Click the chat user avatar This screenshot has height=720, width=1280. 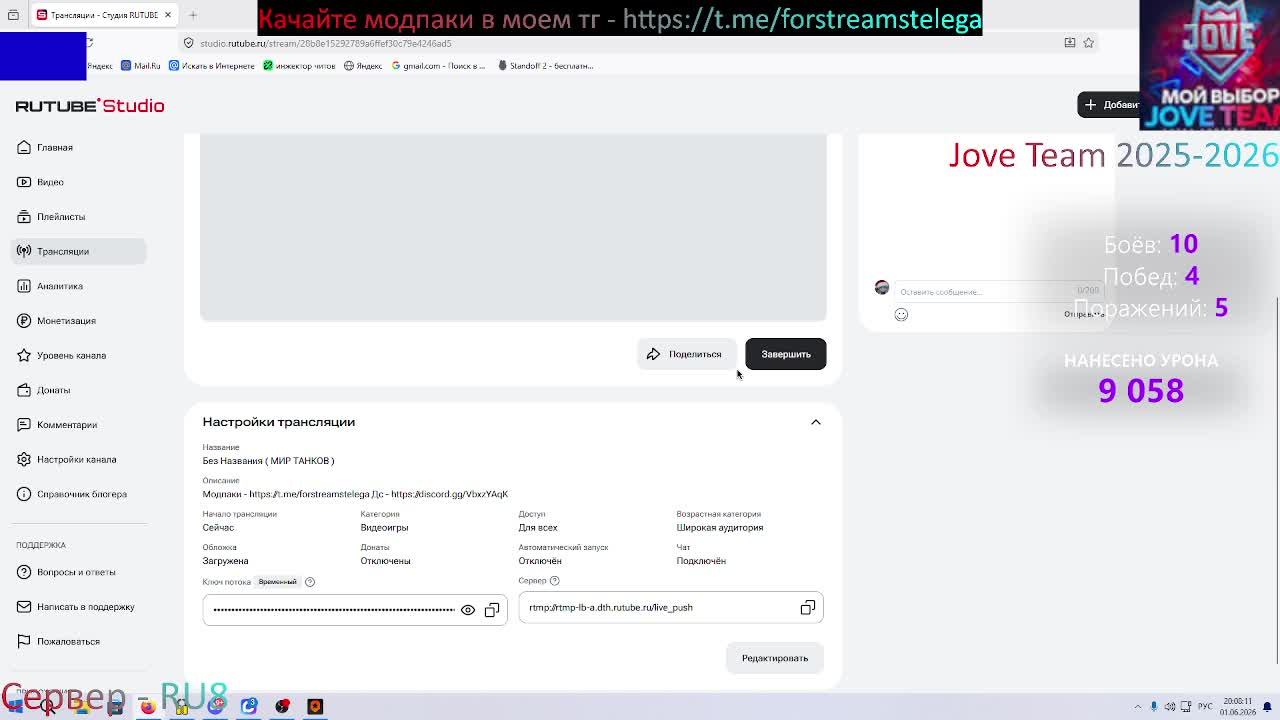(881, 287)
